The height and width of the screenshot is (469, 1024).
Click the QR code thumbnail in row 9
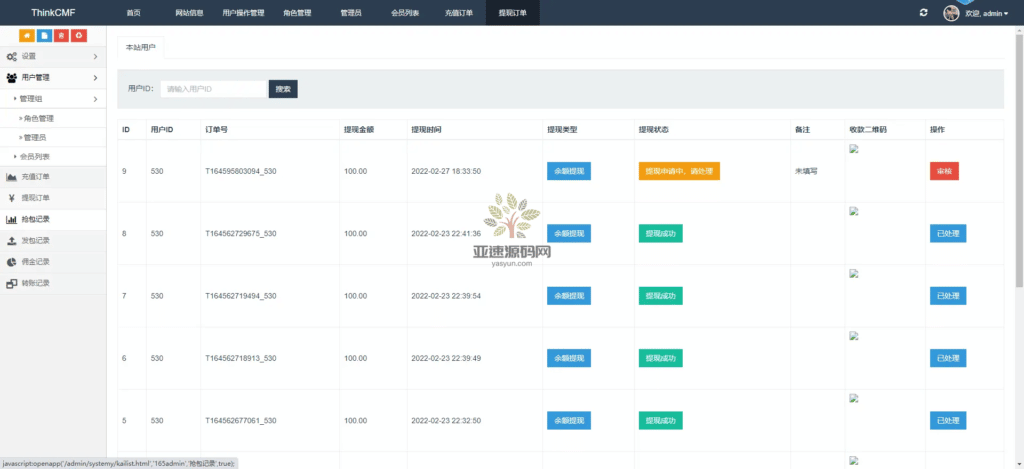tap(854, 150)
